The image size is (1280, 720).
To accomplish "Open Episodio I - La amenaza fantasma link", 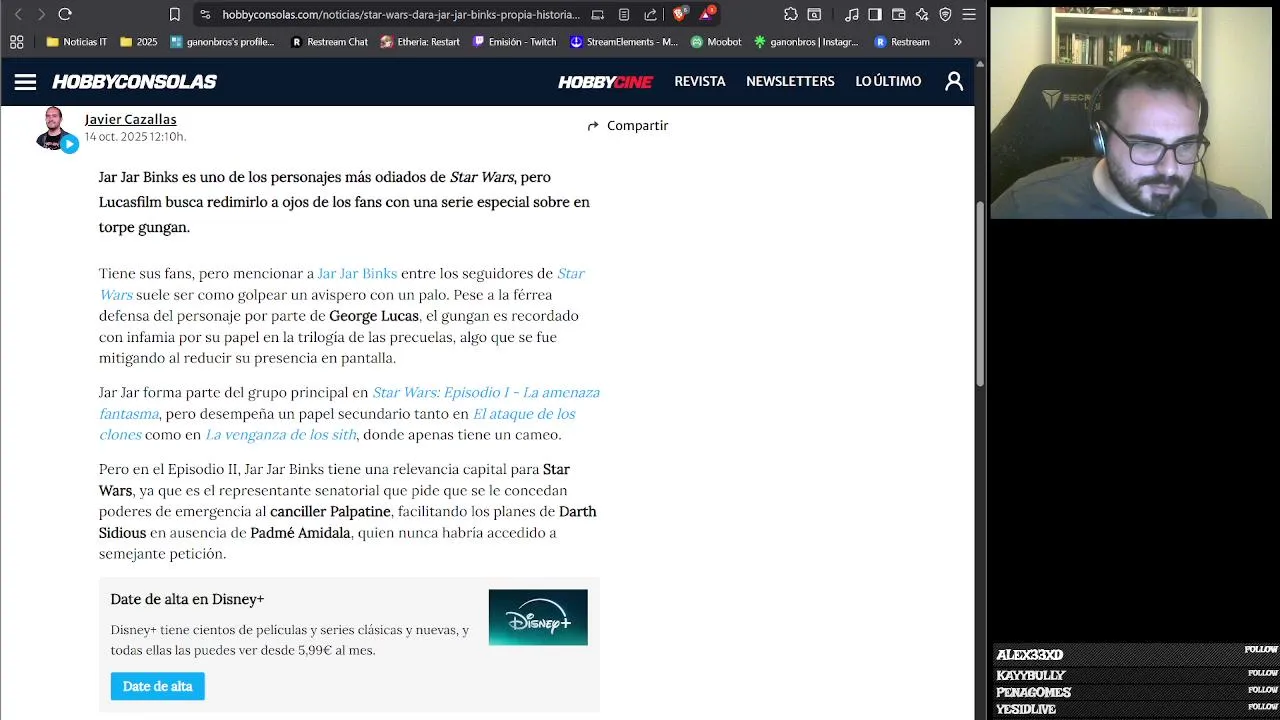I will pyautogui.click(x=486, y=392).
